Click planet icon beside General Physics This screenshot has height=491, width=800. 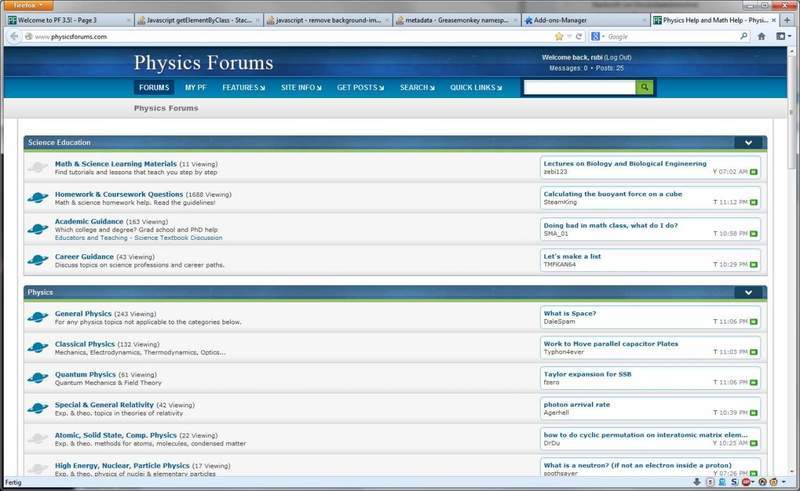pos(38,317)
